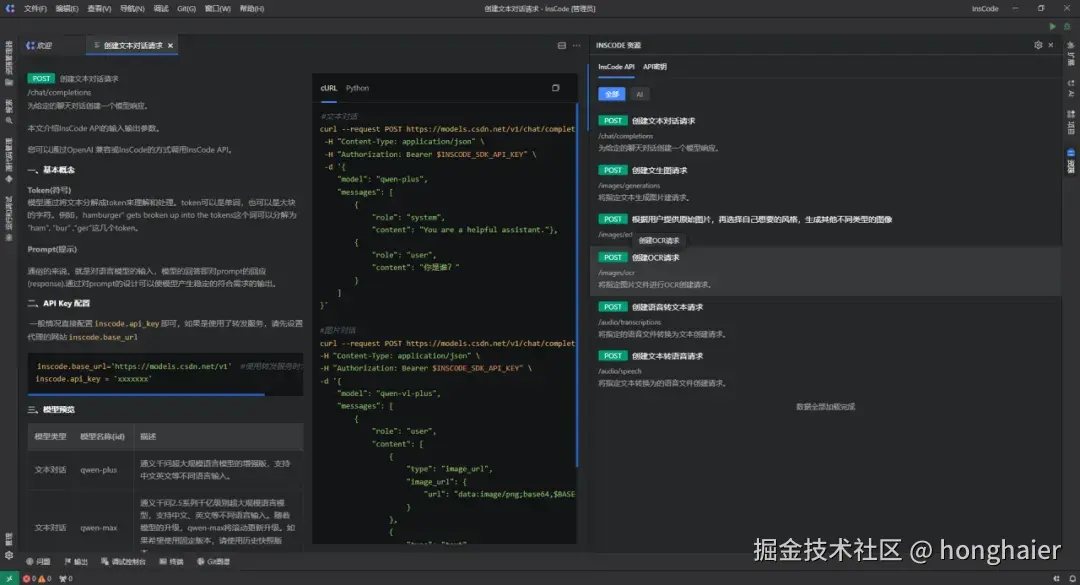Click the qwen-max cell in model table

point(98,528)
